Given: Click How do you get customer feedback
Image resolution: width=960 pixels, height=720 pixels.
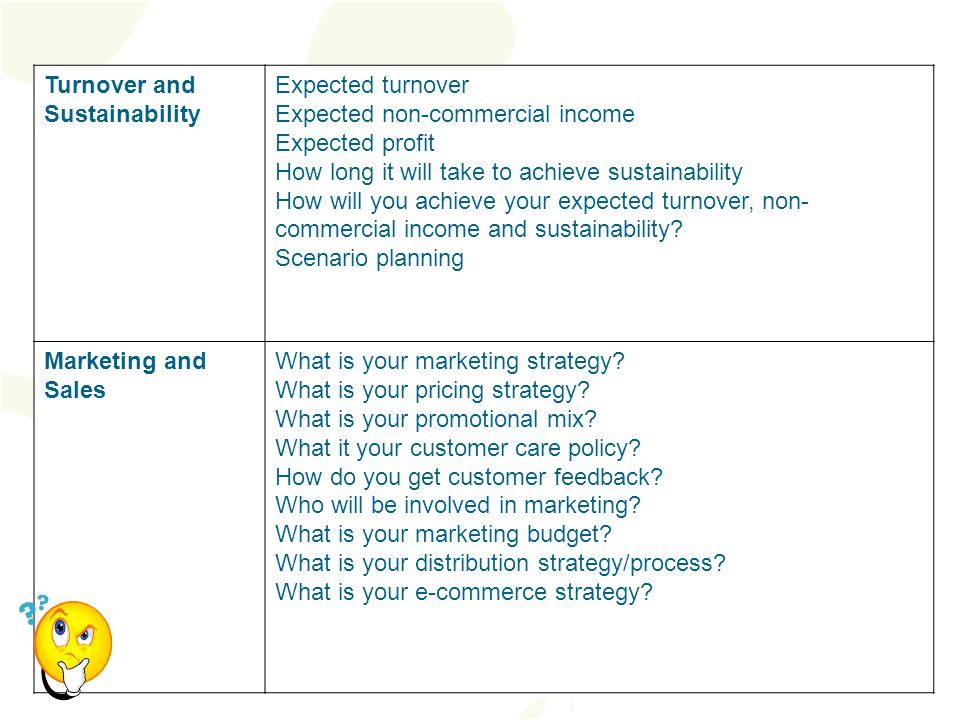Looking at the screenshot, I should (x=469, y=477).
